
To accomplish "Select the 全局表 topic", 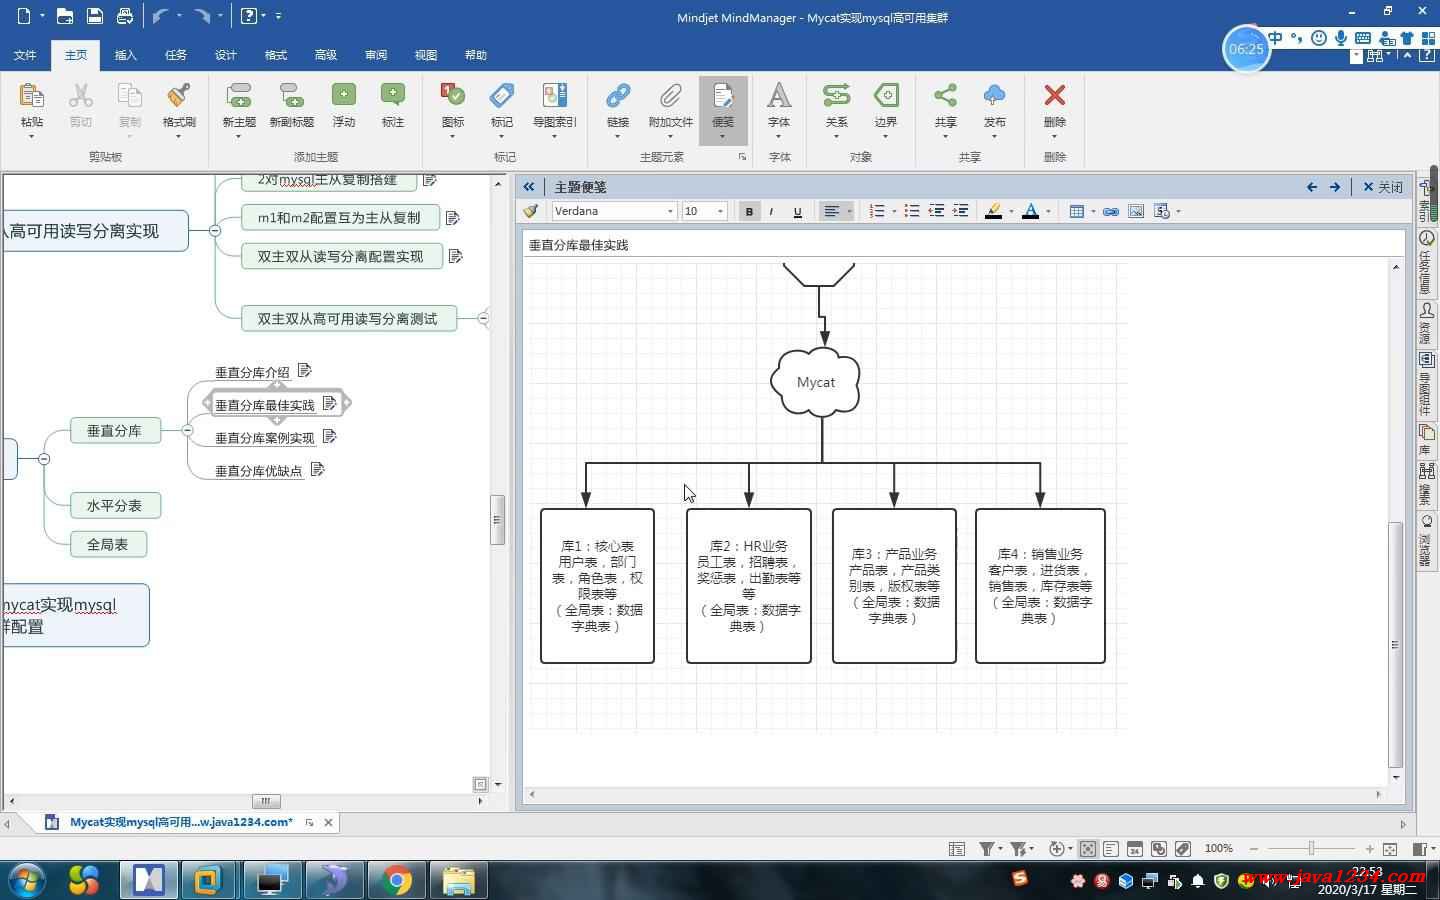I will [108, 544].
